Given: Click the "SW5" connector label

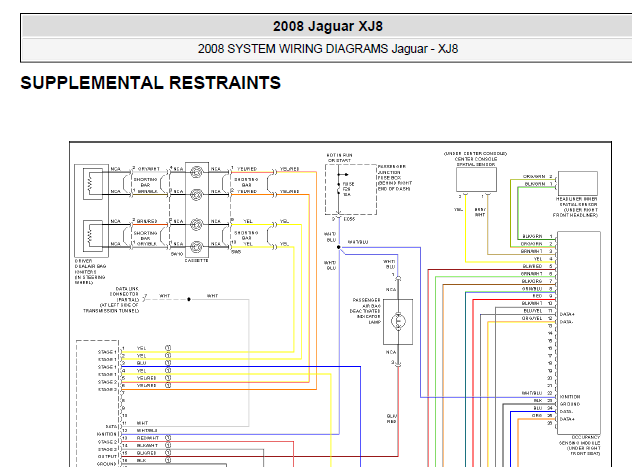Looking at the screenshot, I should pyautogui.click(x=236, y=252).
